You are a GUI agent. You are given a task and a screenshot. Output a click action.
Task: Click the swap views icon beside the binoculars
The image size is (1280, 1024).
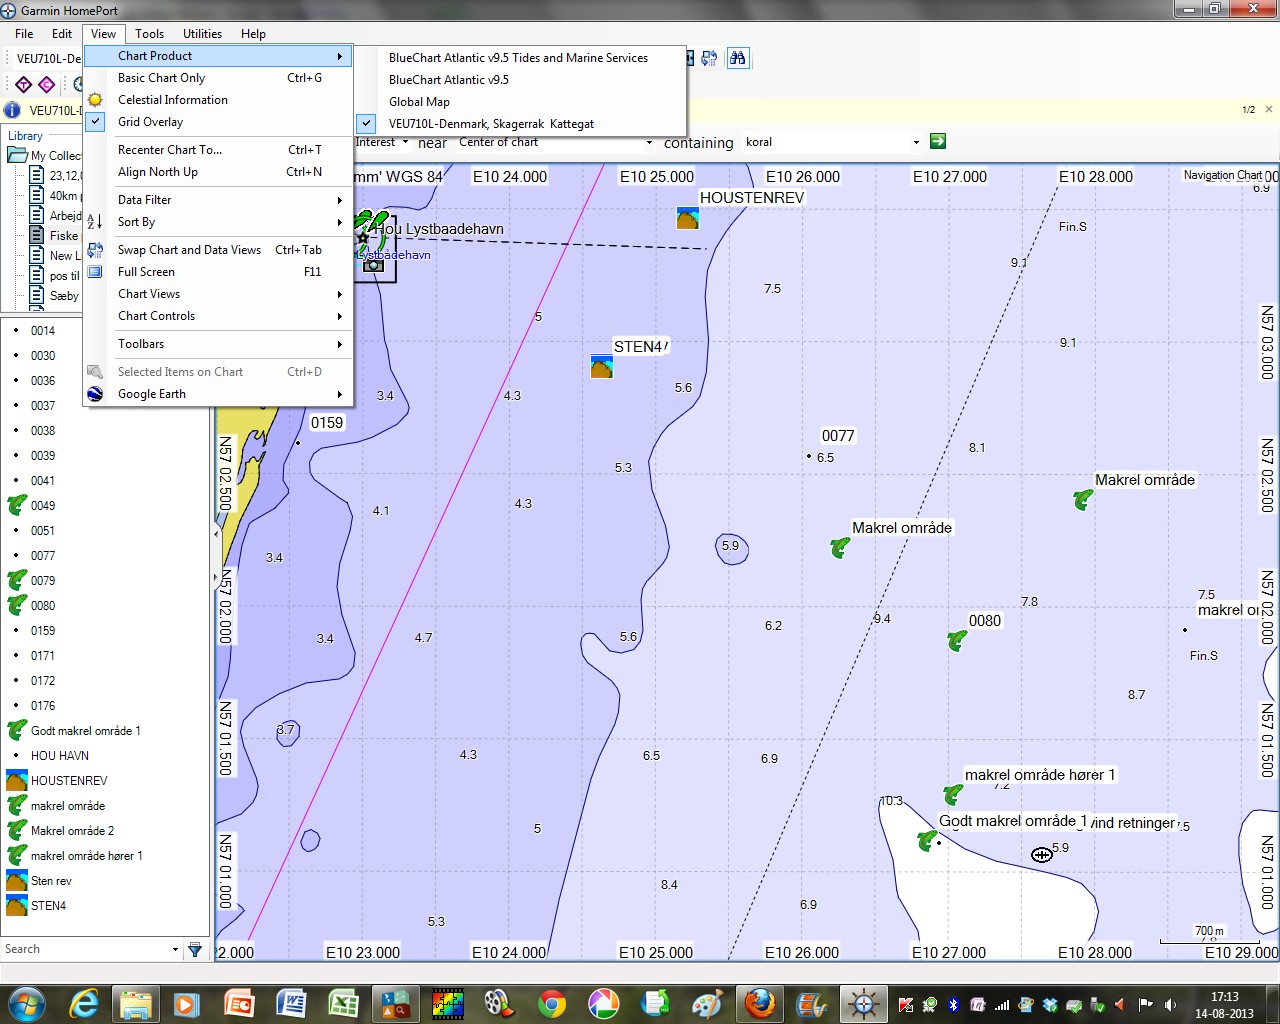(x=710, y=58)
